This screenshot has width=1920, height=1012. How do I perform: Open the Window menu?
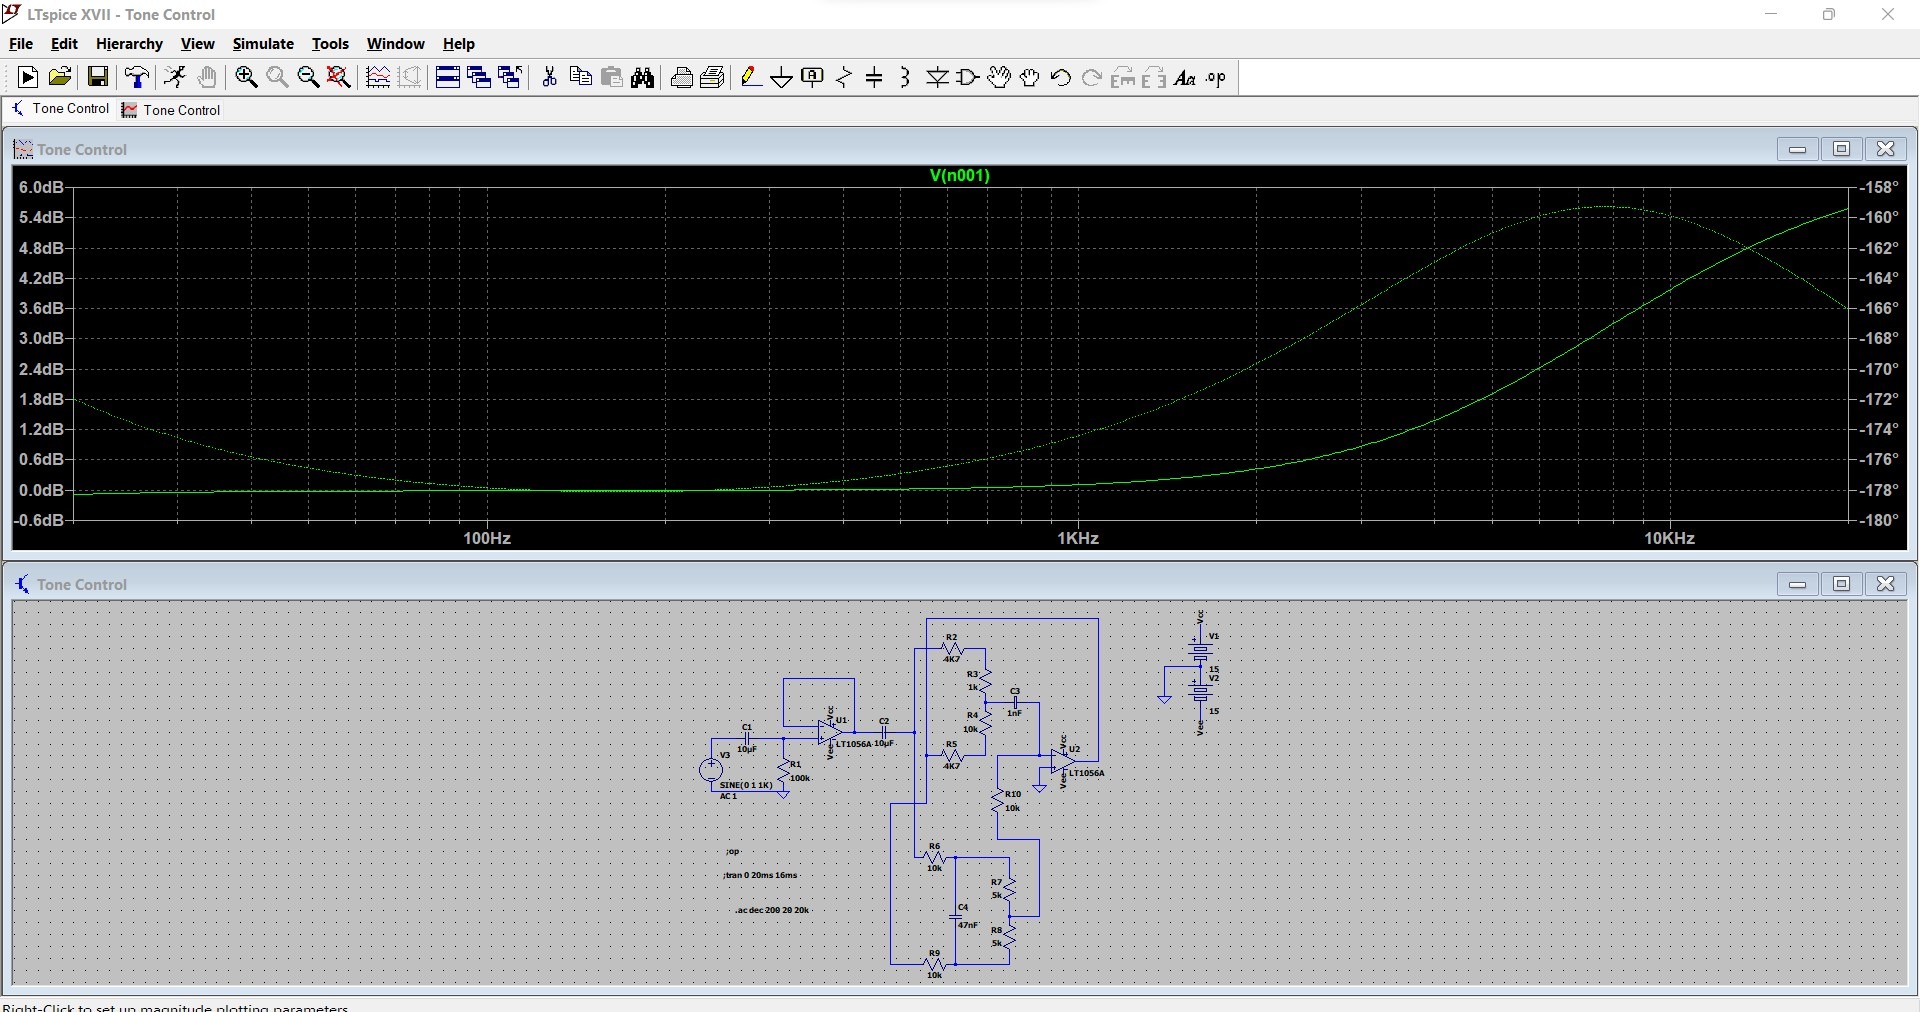click(x=395, y=44)
